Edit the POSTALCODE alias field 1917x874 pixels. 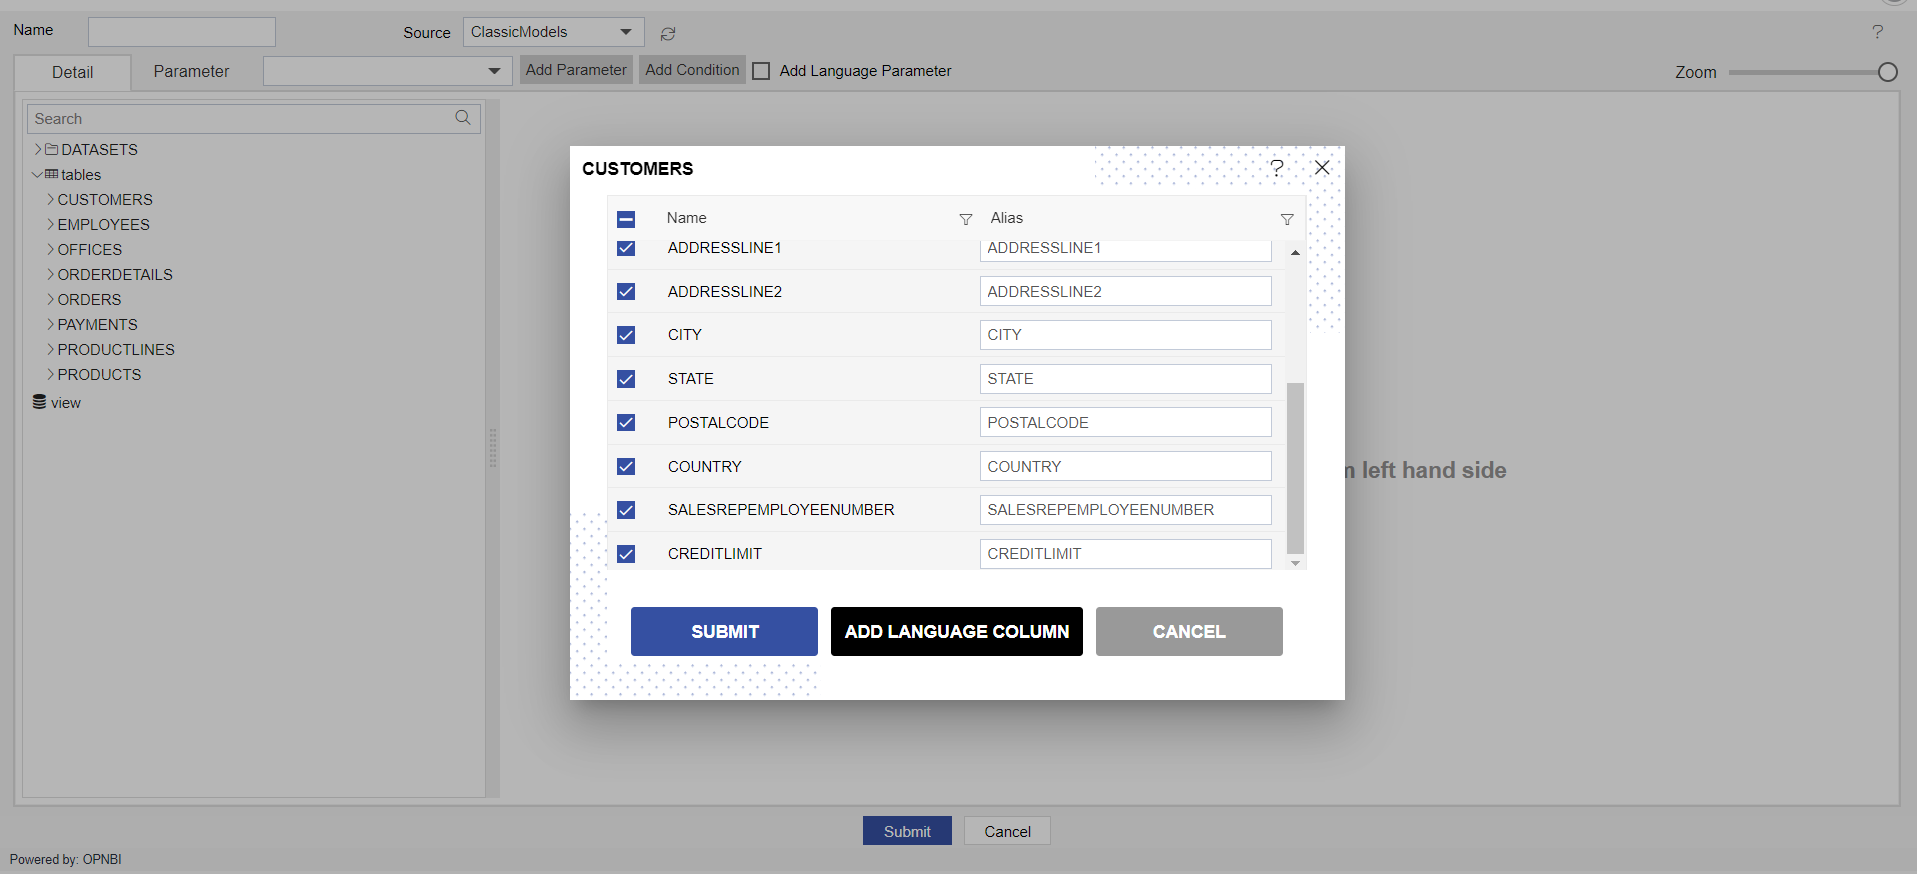click(x=1125, y=422)
